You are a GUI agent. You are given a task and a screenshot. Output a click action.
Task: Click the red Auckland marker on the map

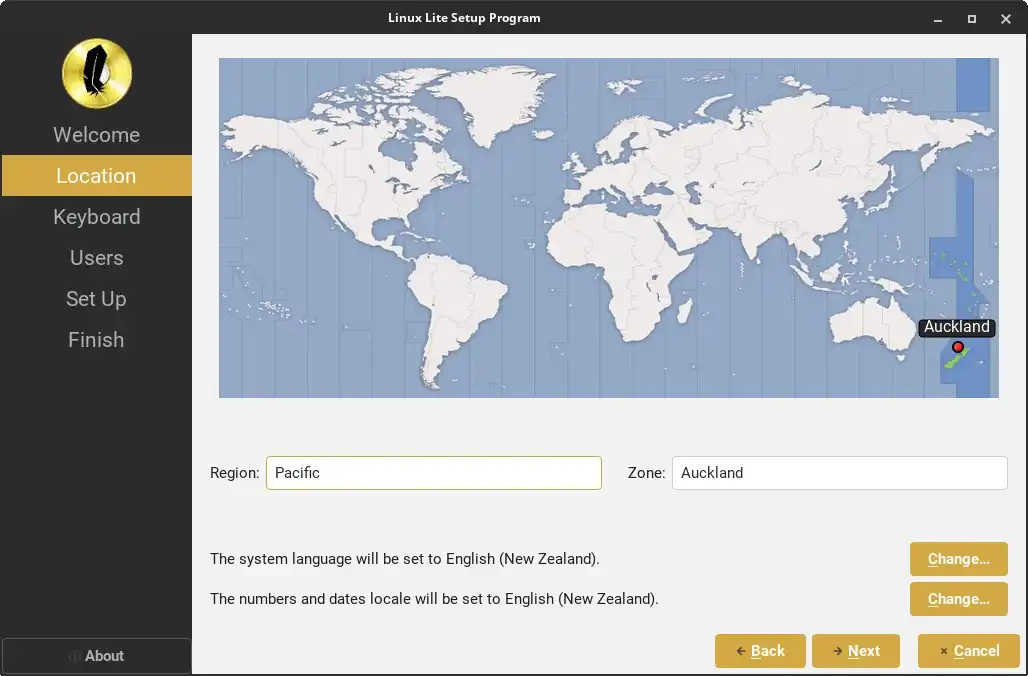tap(958, 347)
